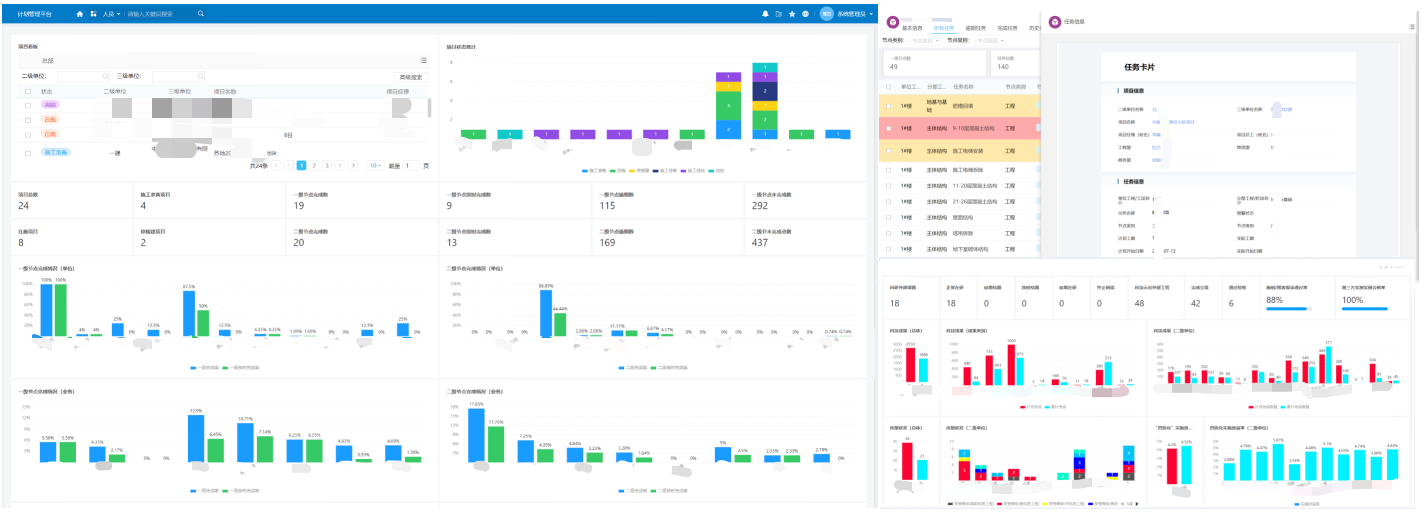Switch to 基本信息 tab
The height and width of the screenshot is (515, 1425).
(913, 28)
